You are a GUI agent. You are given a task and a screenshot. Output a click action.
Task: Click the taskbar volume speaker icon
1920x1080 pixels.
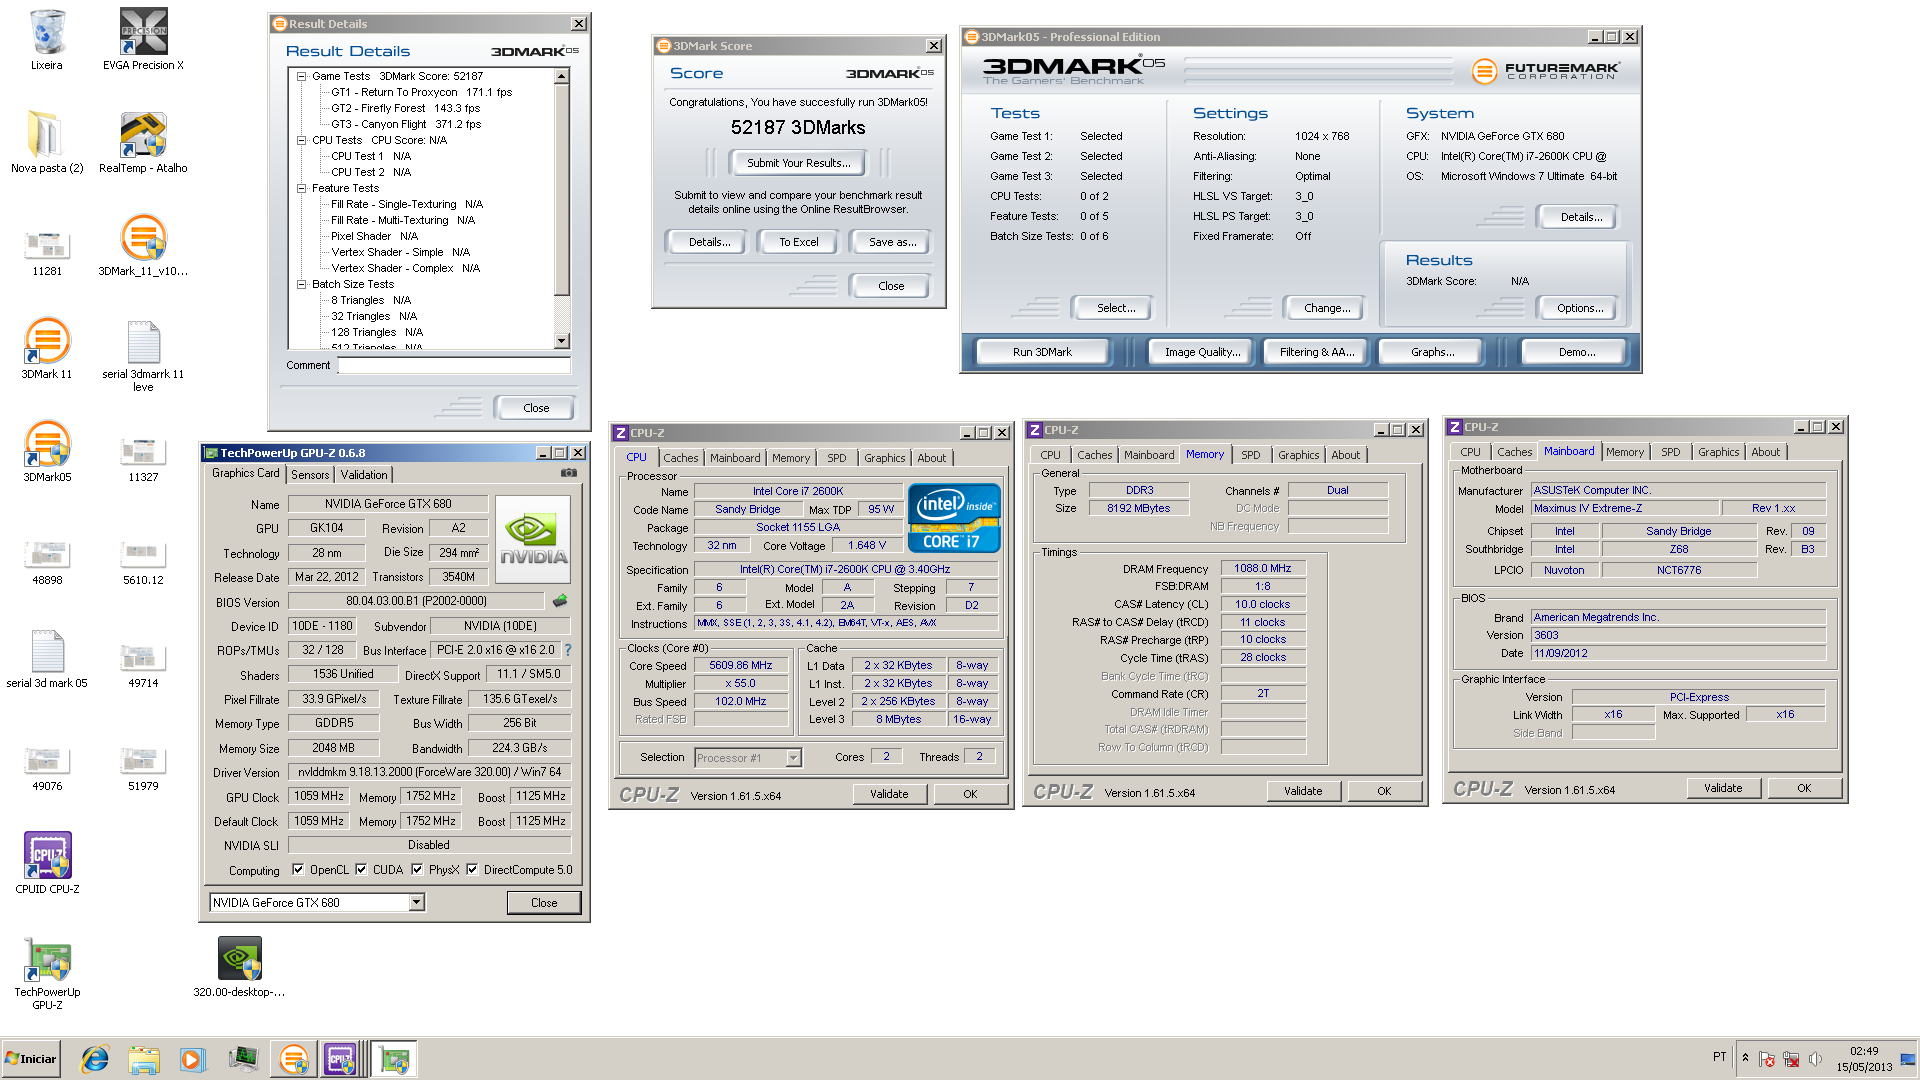pos(1815,1058)
